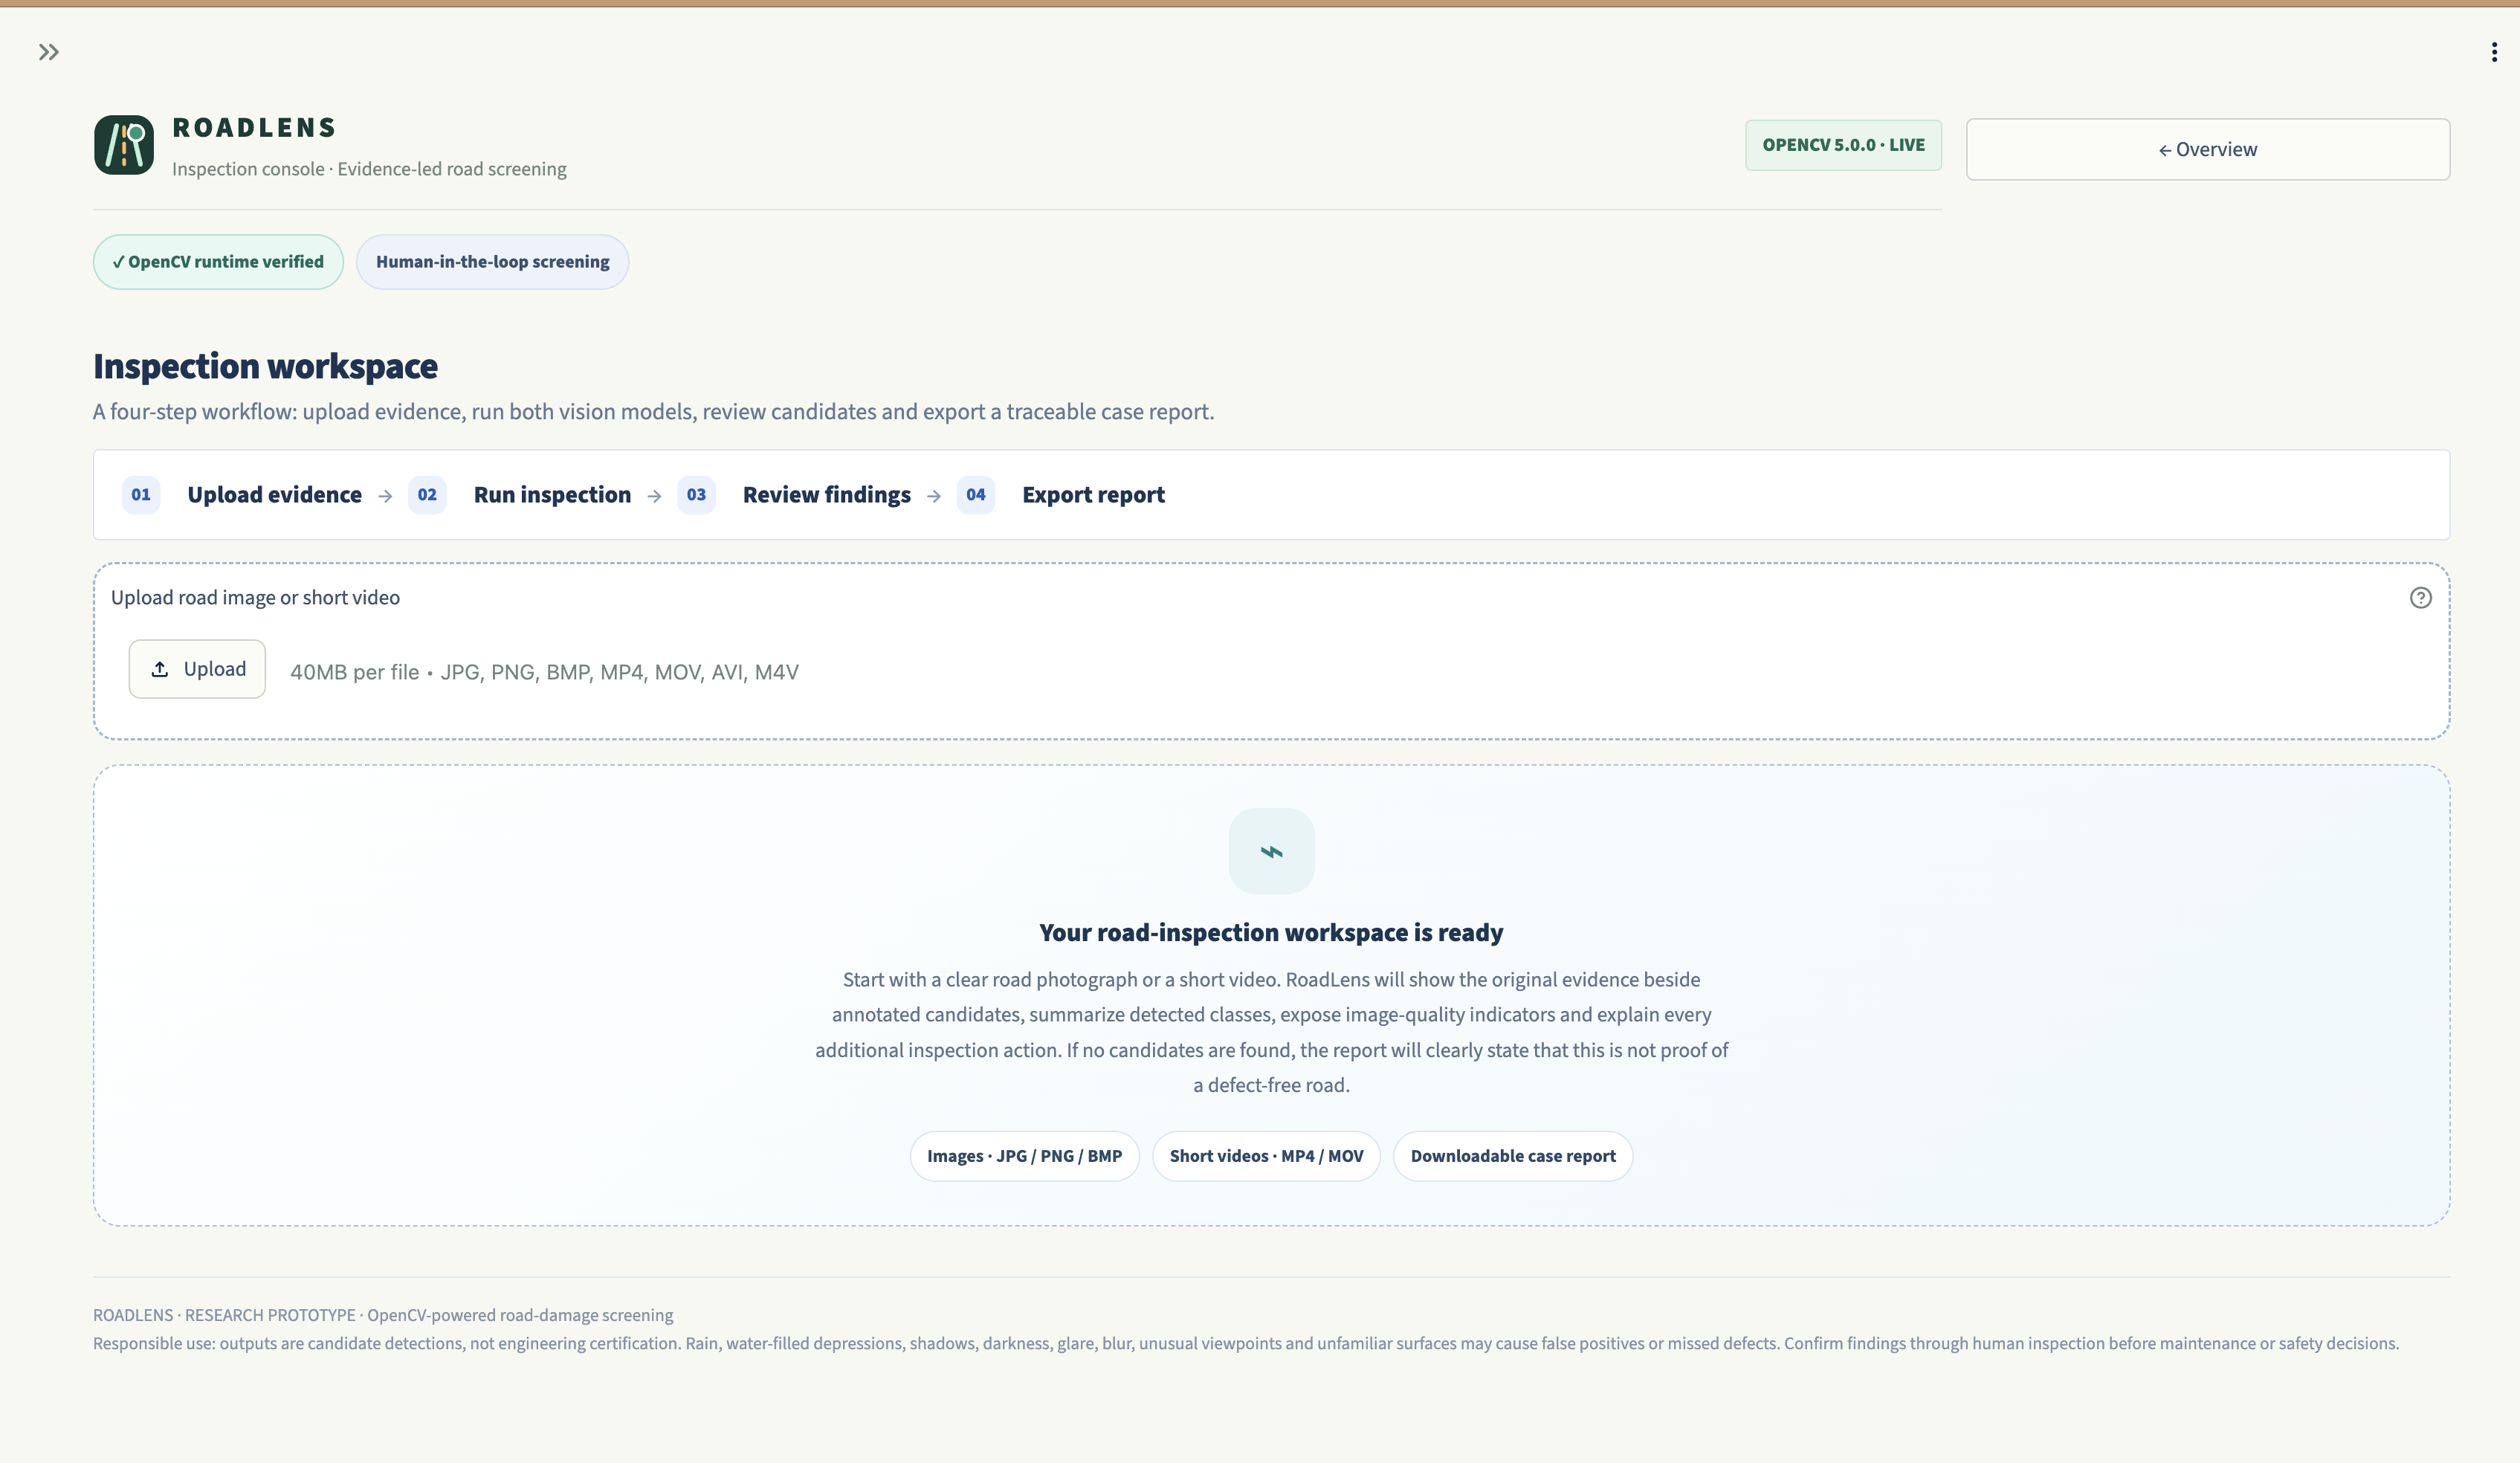Image resolution: width=2520 pixels, height=1463 pixels.
Task: Click the ROADLENS · RESEARCH PROTOTYPE footer line
Action: (383, 1315)
